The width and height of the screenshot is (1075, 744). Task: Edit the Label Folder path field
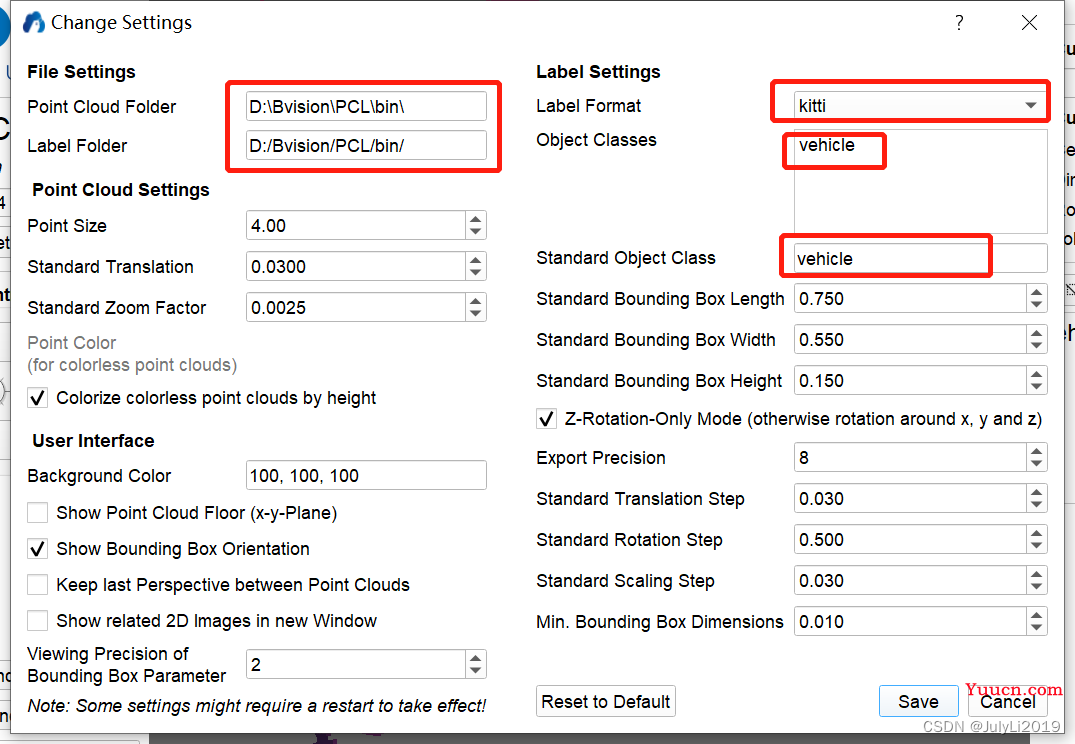pyautogui.click(x=366, y=145)
